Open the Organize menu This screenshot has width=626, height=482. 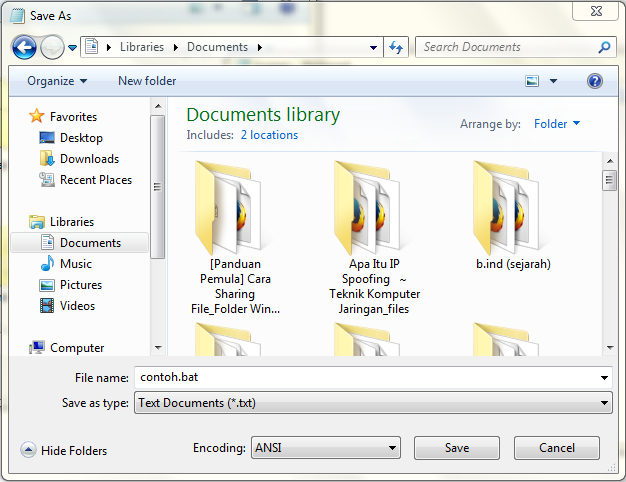(57, 81)
